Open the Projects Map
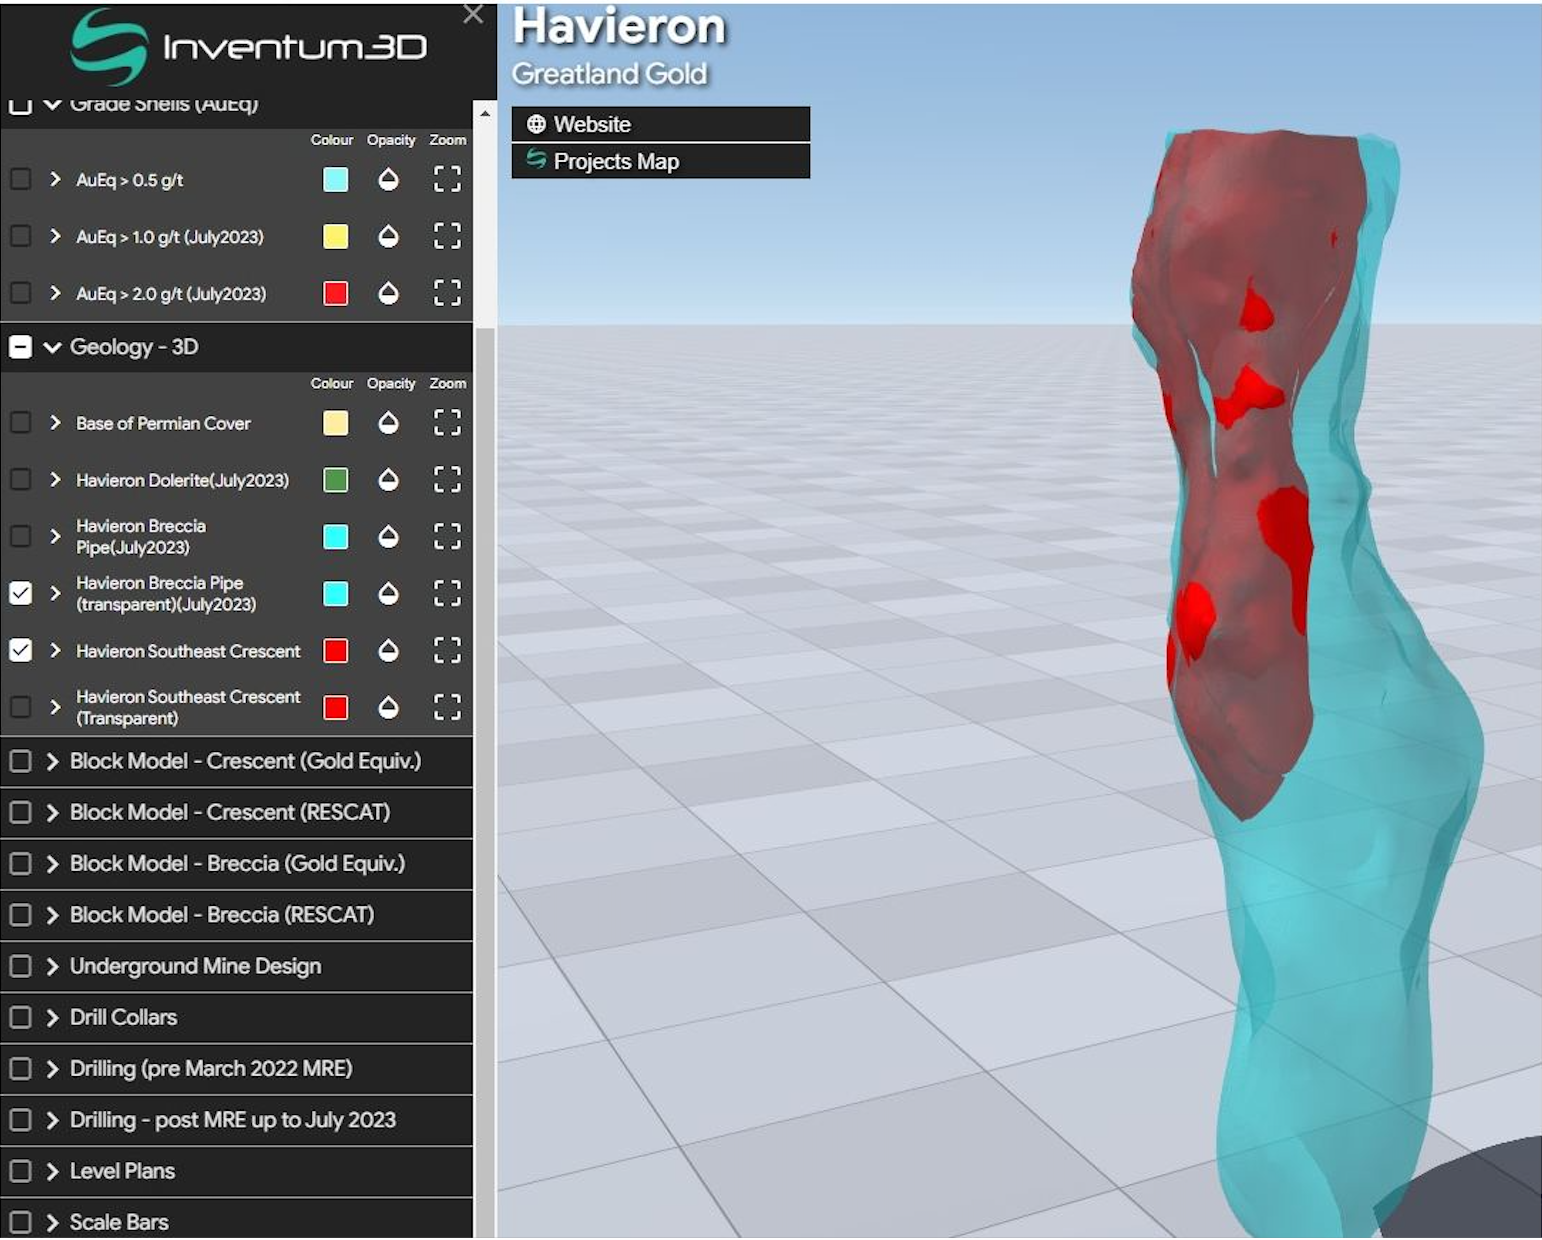The image size is (1542, 1240). click(661, 161)
